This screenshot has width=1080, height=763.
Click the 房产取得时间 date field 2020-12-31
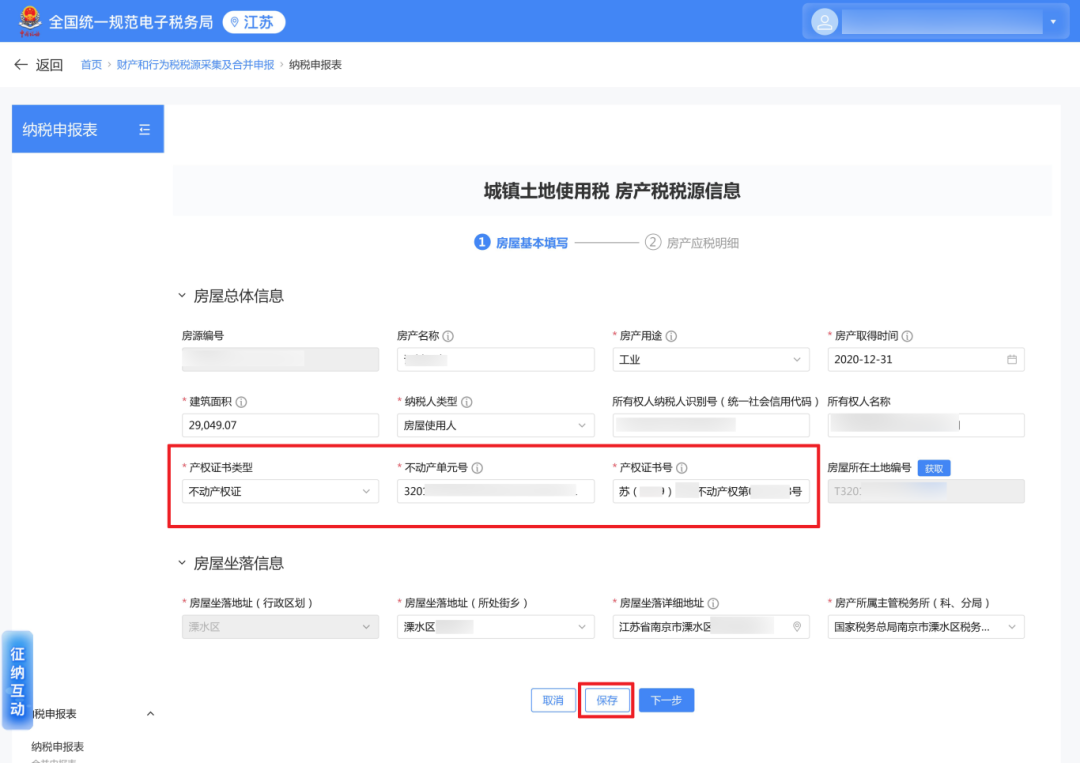(926, 359)
